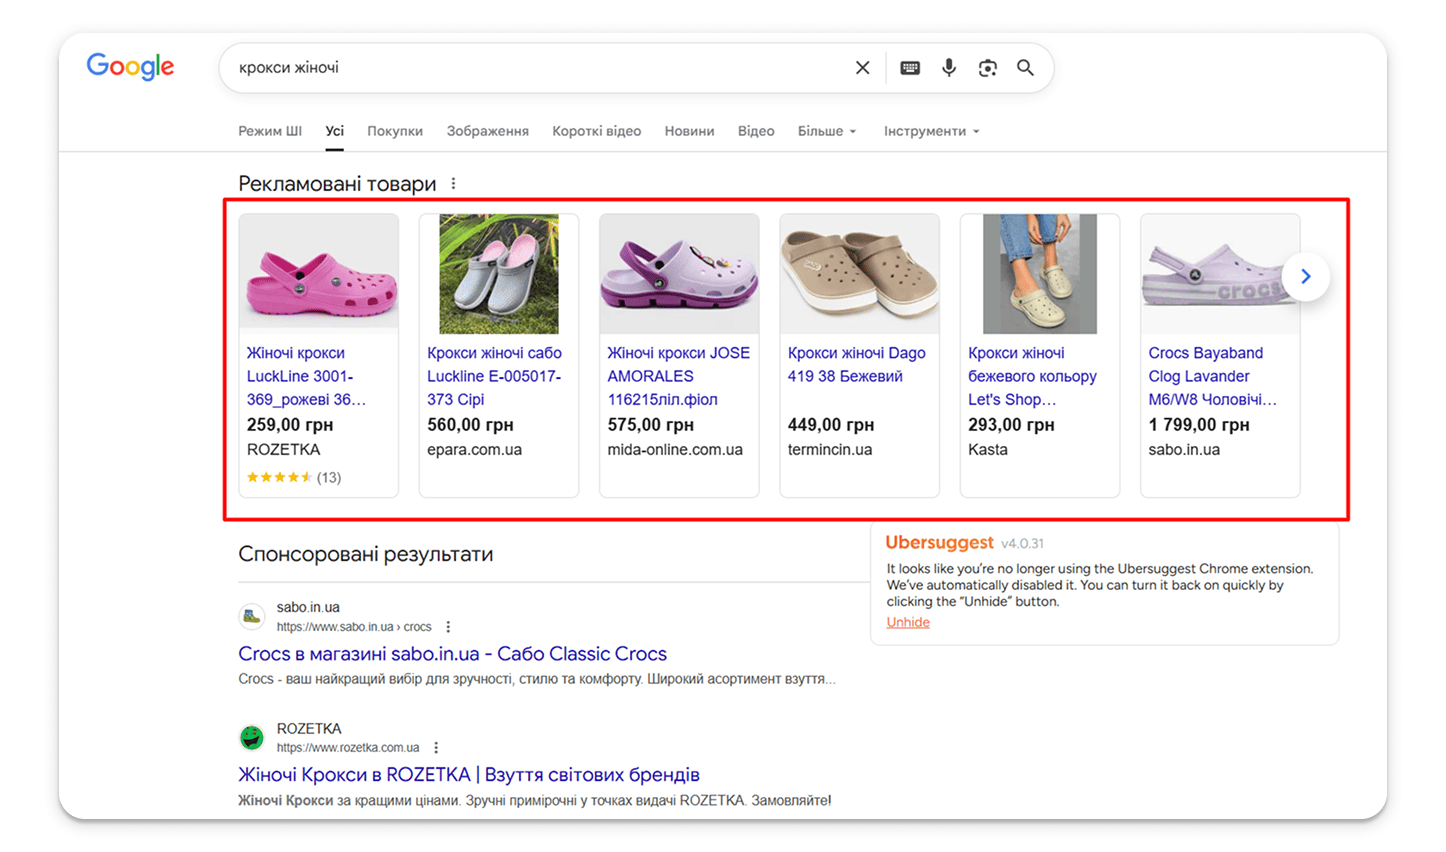Click the Unhide link in Ubersuggest notice
The width and height of the screenshot is (1446, 852).
(908, 622)
